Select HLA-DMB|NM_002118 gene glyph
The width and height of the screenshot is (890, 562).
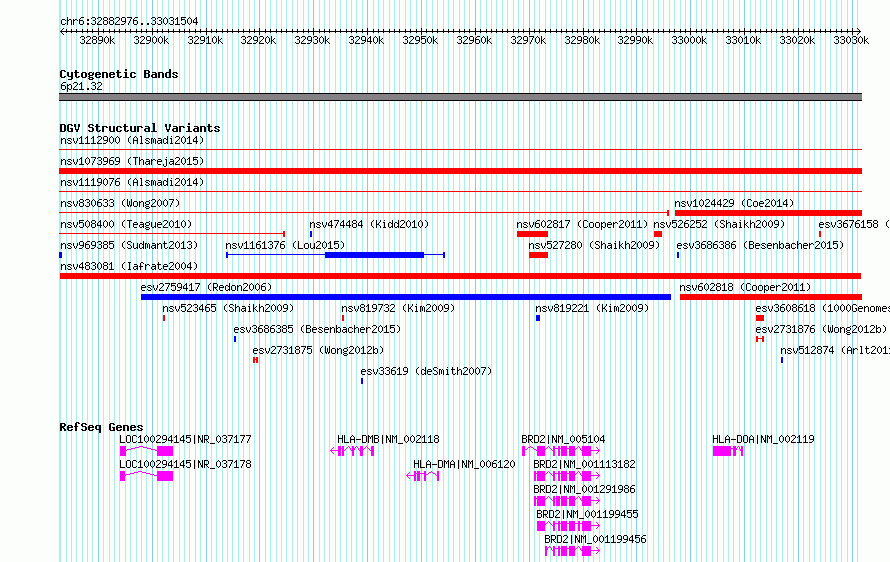(352, 451)
